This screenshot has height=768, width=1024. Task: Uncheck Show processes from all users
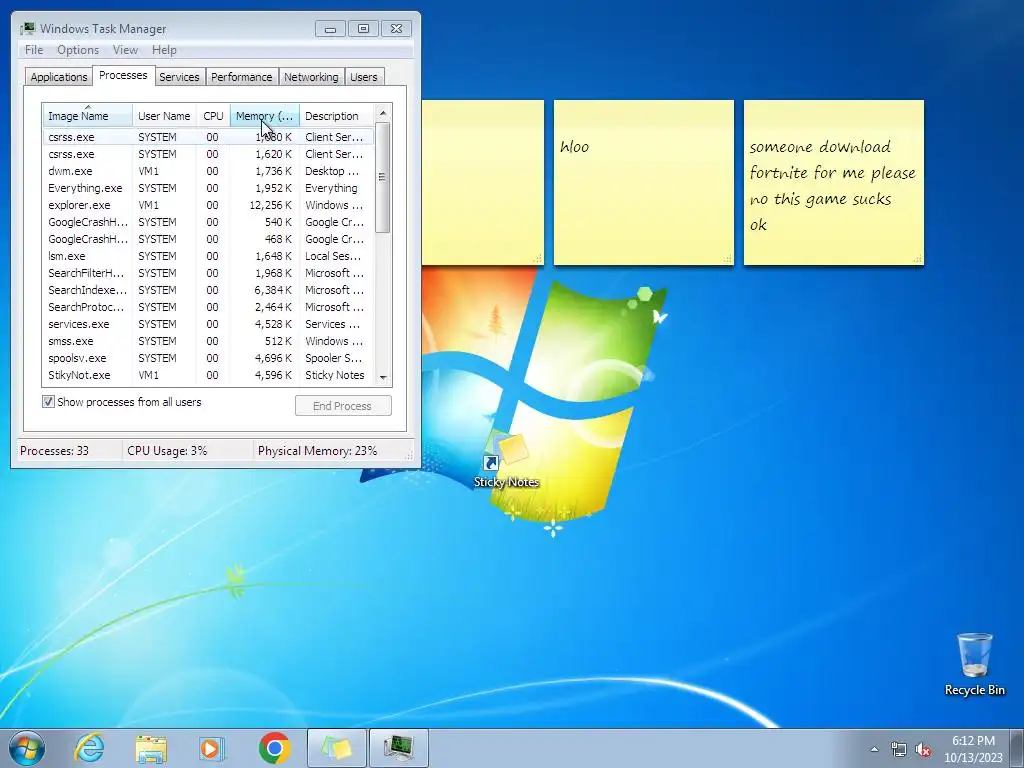pyautogui.click(x=48, y=402)
